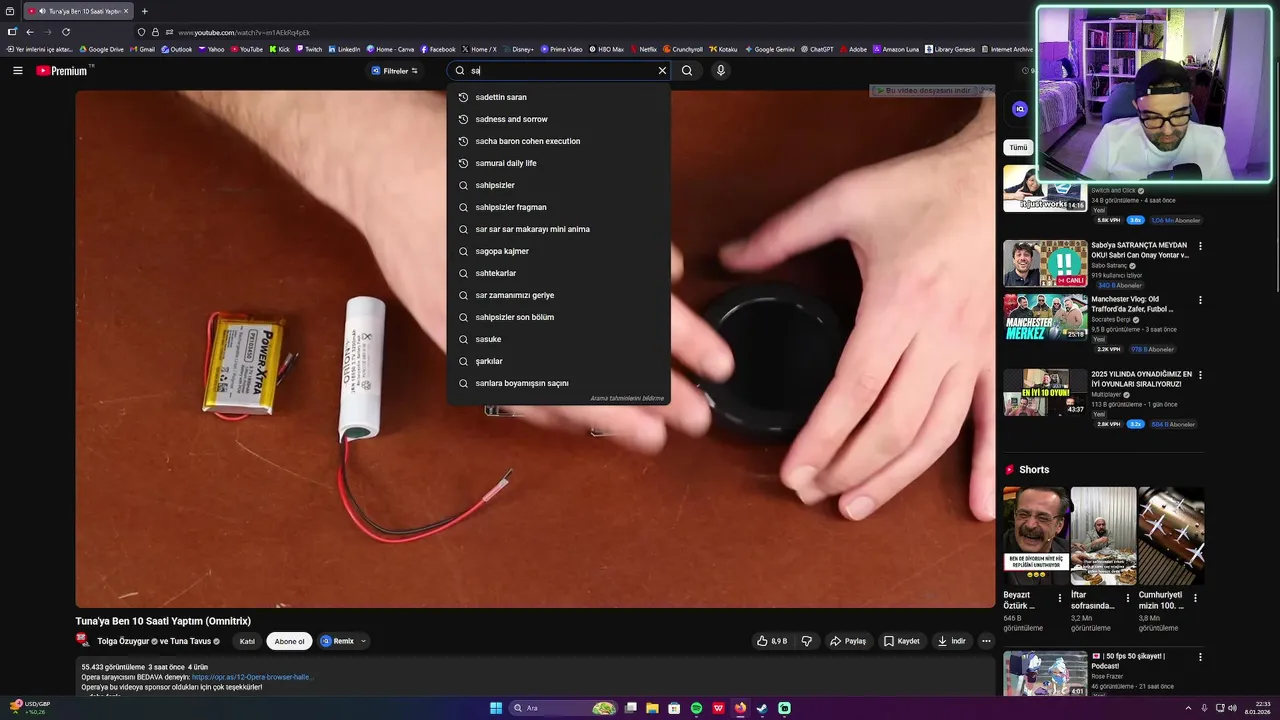The width and height of the screenshot is (1280, 720).
Task: Open options menu for 2025 Yılında video
Action: [1200, 375]
